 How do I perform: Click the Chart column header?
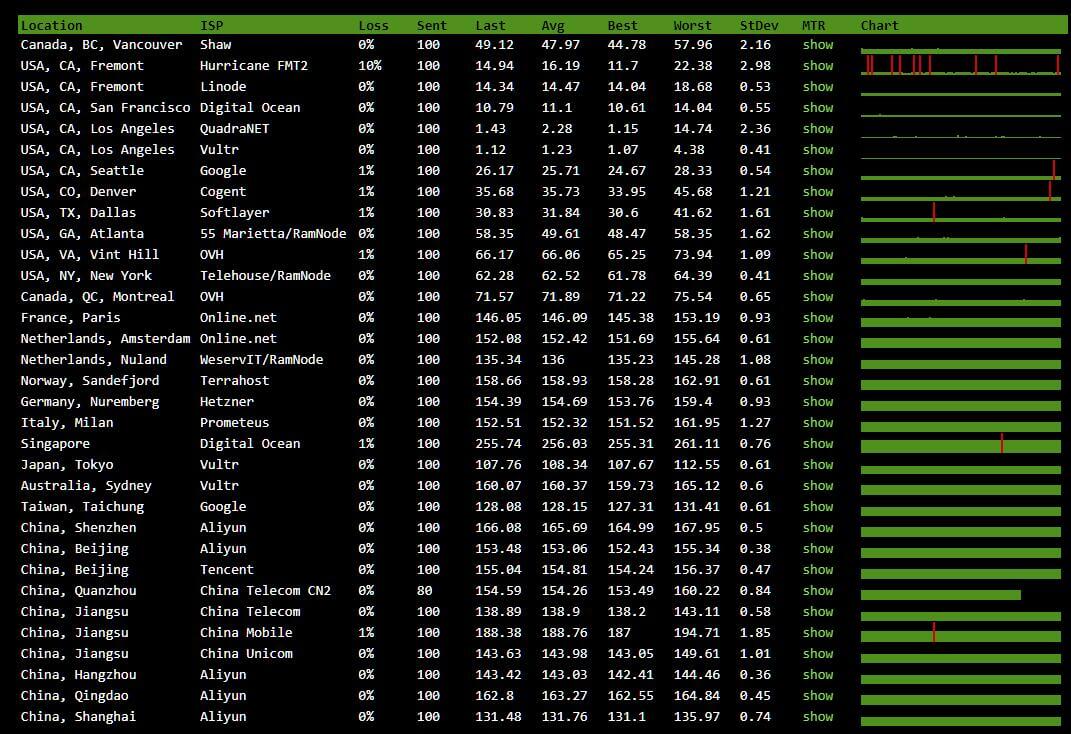coord(880,25)
